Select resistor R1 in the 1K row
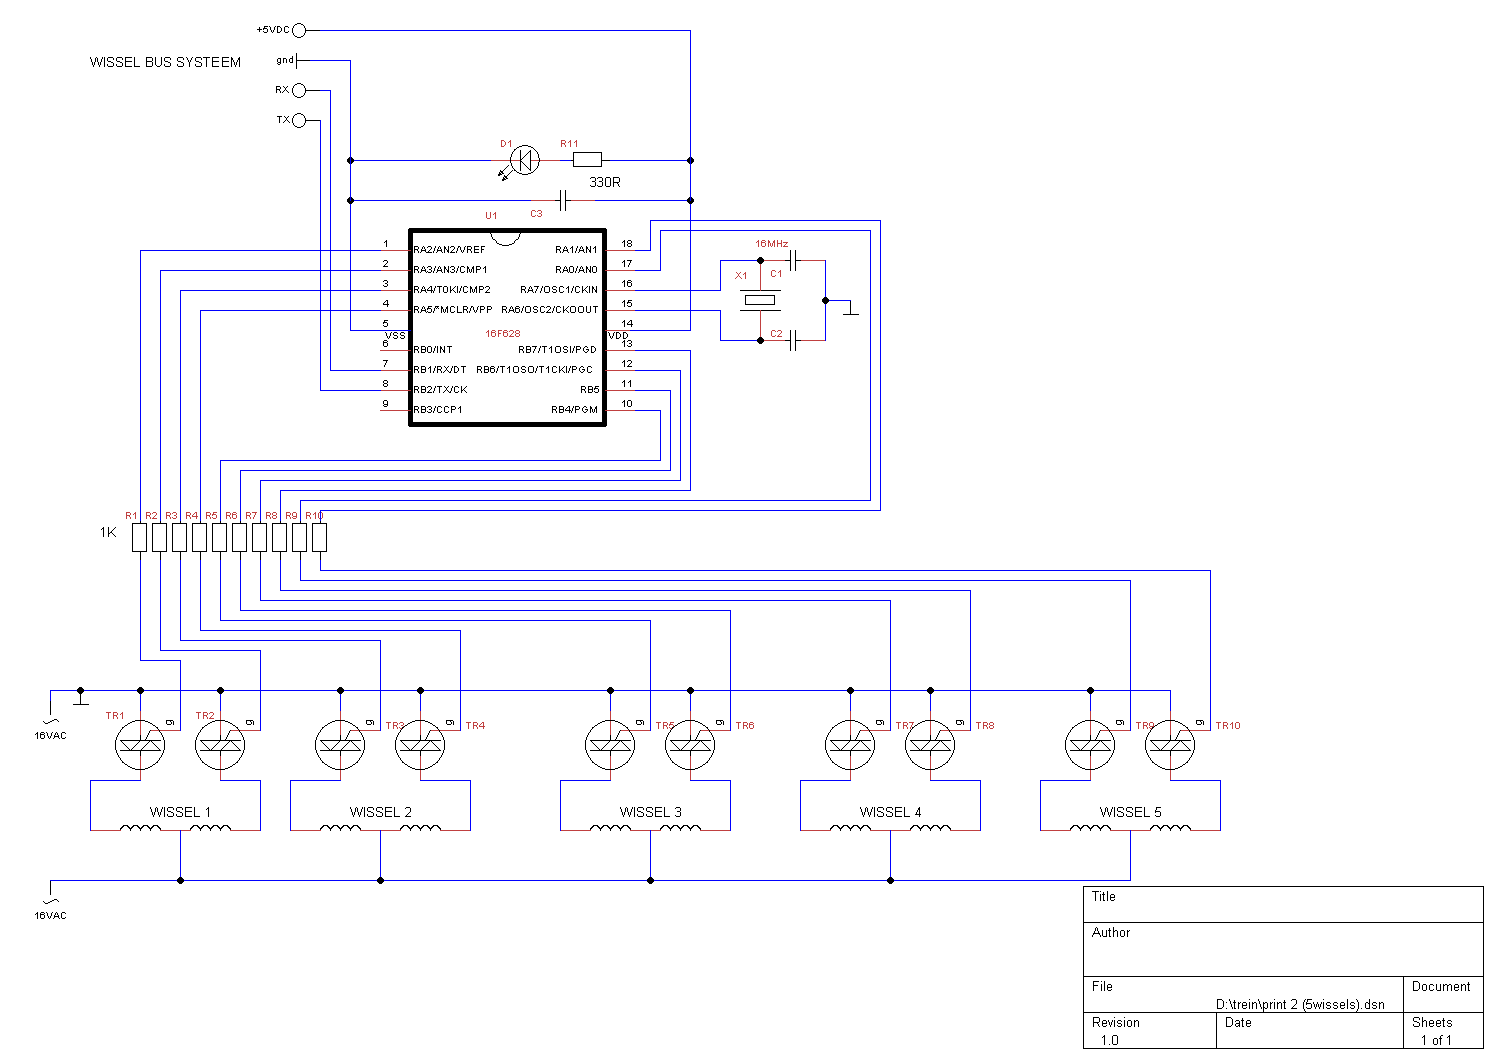The height and width of the screenshot is (1060, 1495). point(140,538)
